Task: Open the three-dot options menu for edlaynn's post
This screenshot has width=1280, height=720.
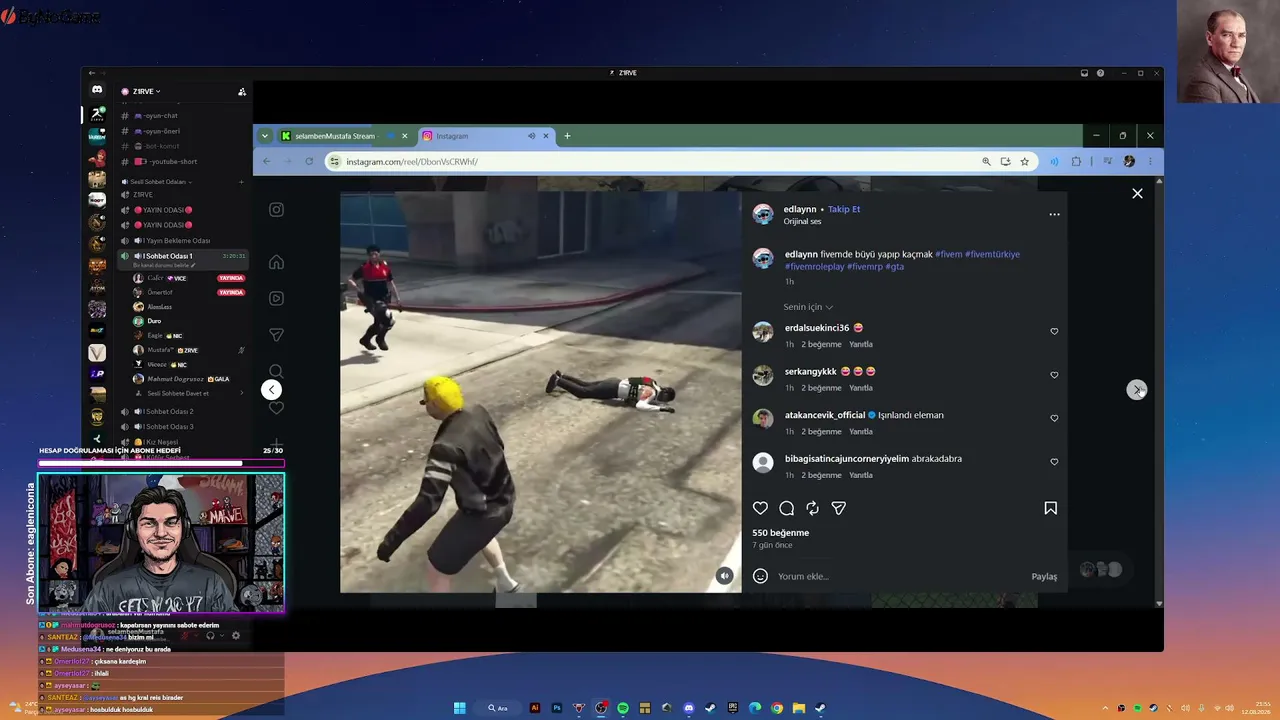Action: (1054, 214)
